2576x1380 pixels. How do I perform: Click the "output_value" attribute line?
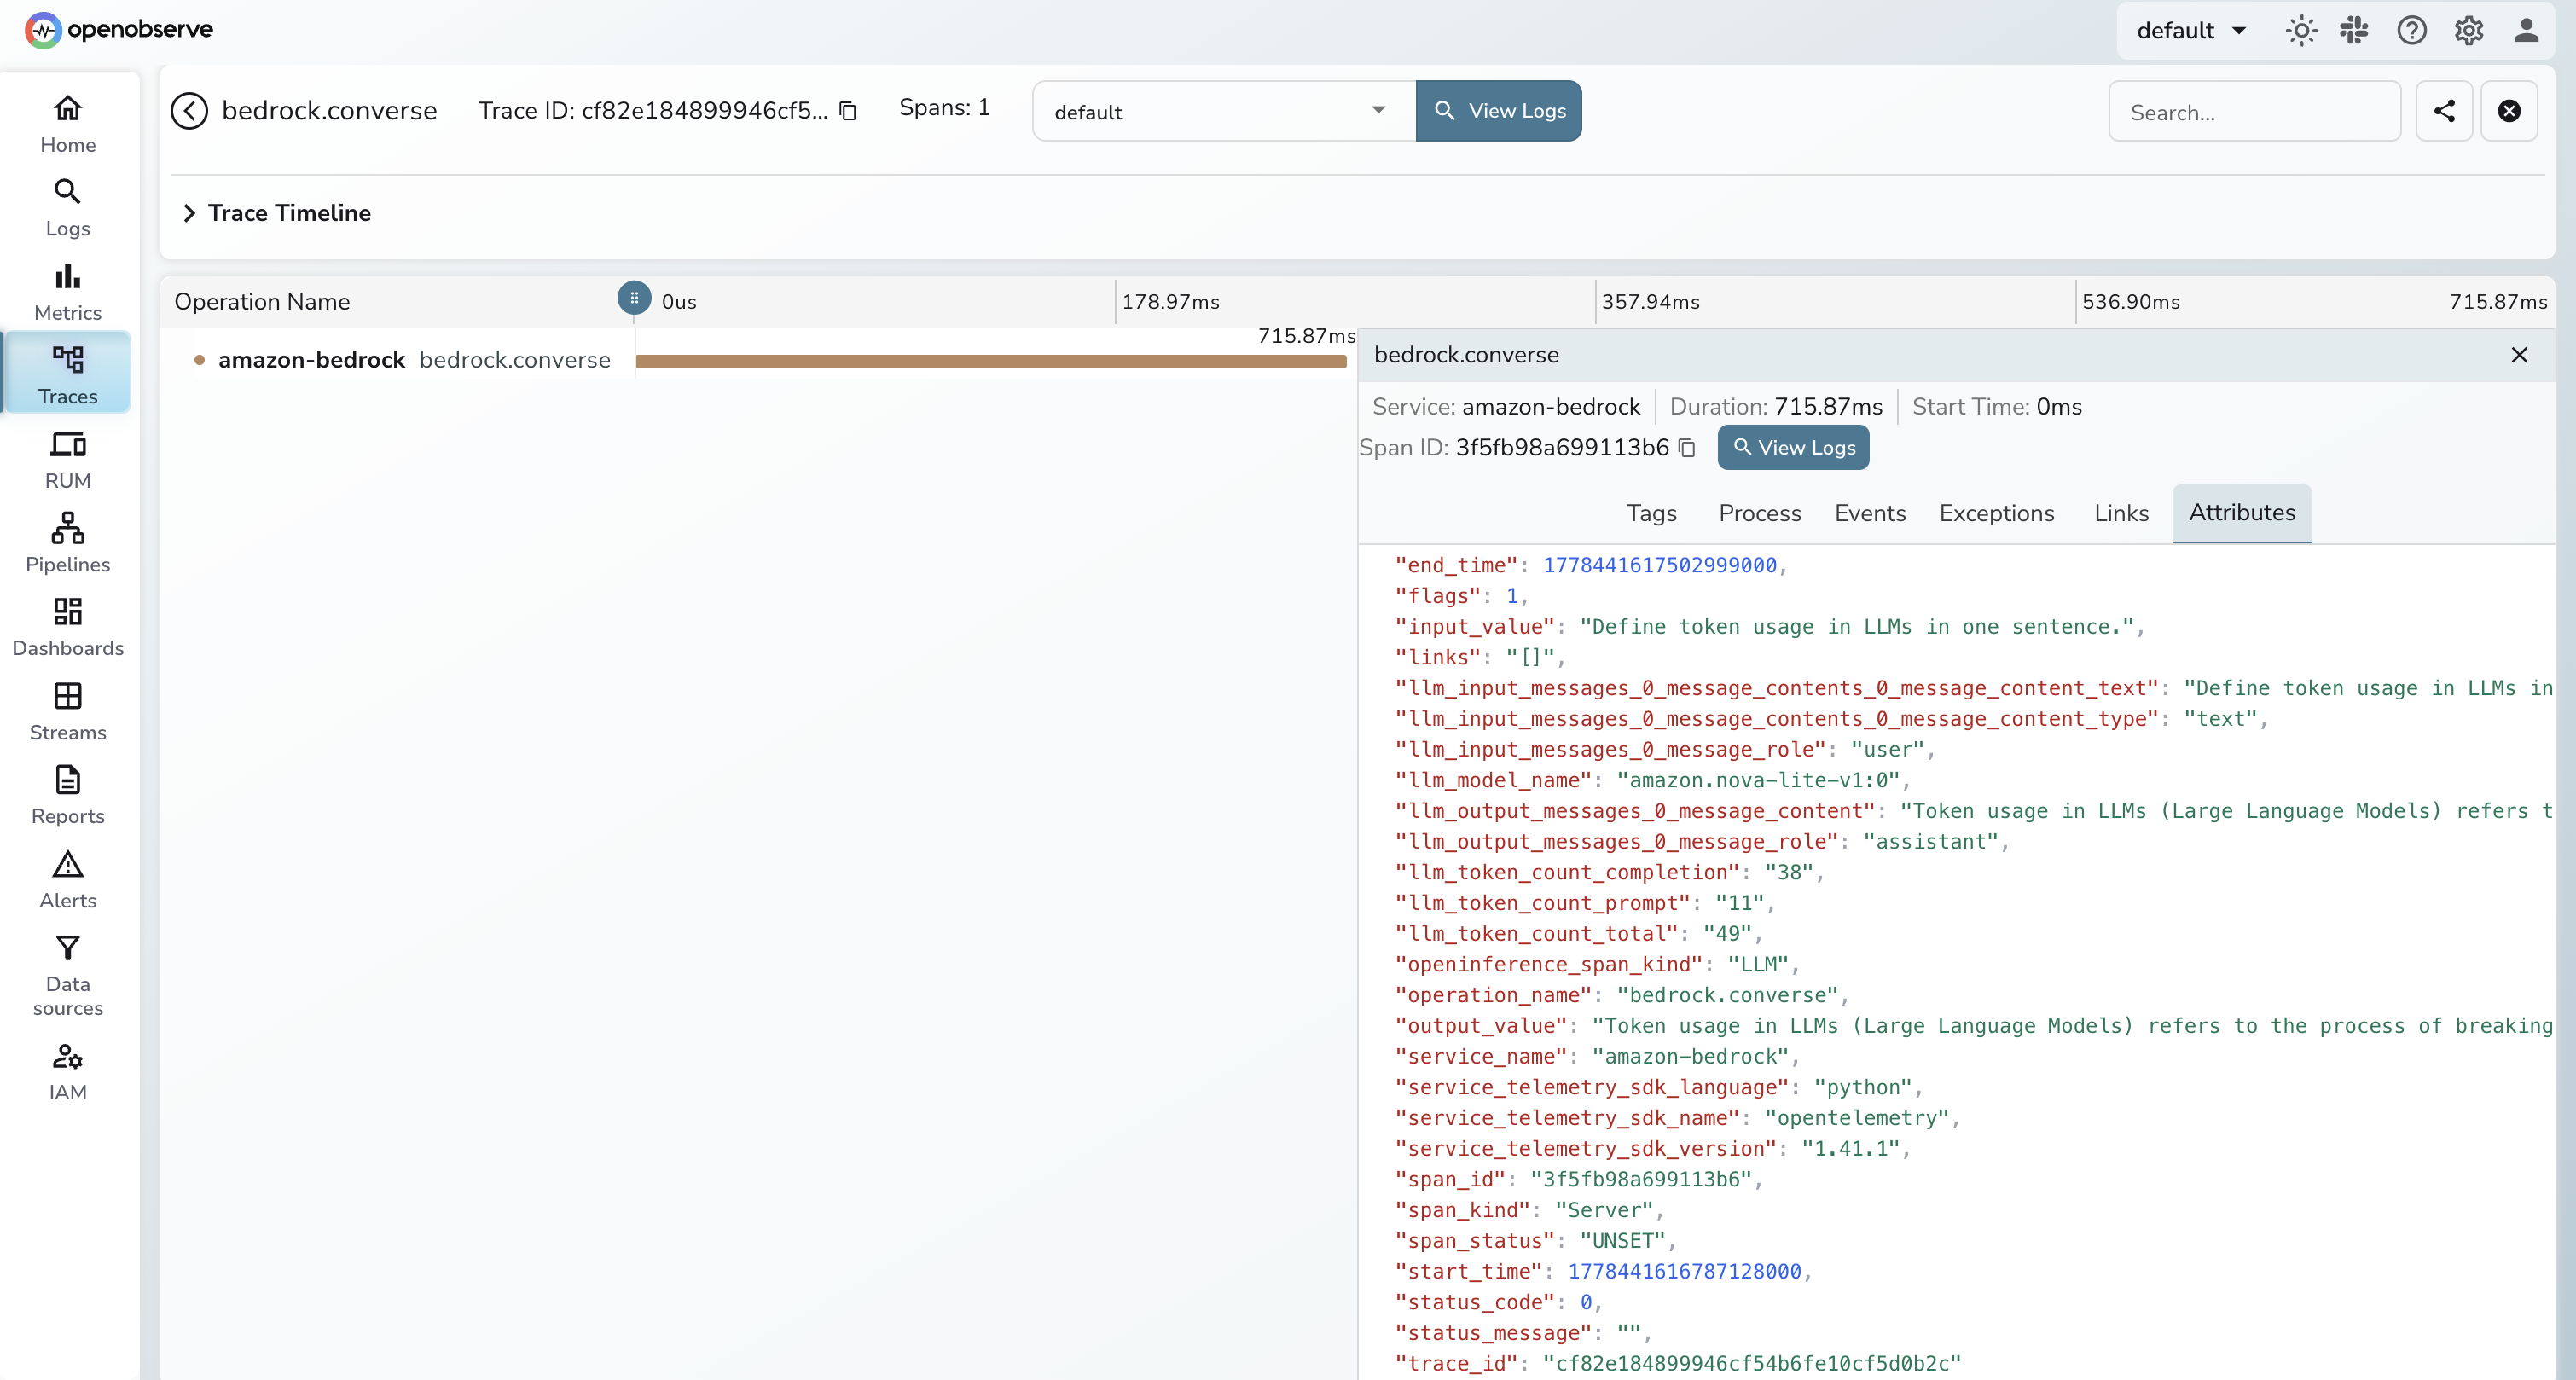click(x=1973, y=1026)
